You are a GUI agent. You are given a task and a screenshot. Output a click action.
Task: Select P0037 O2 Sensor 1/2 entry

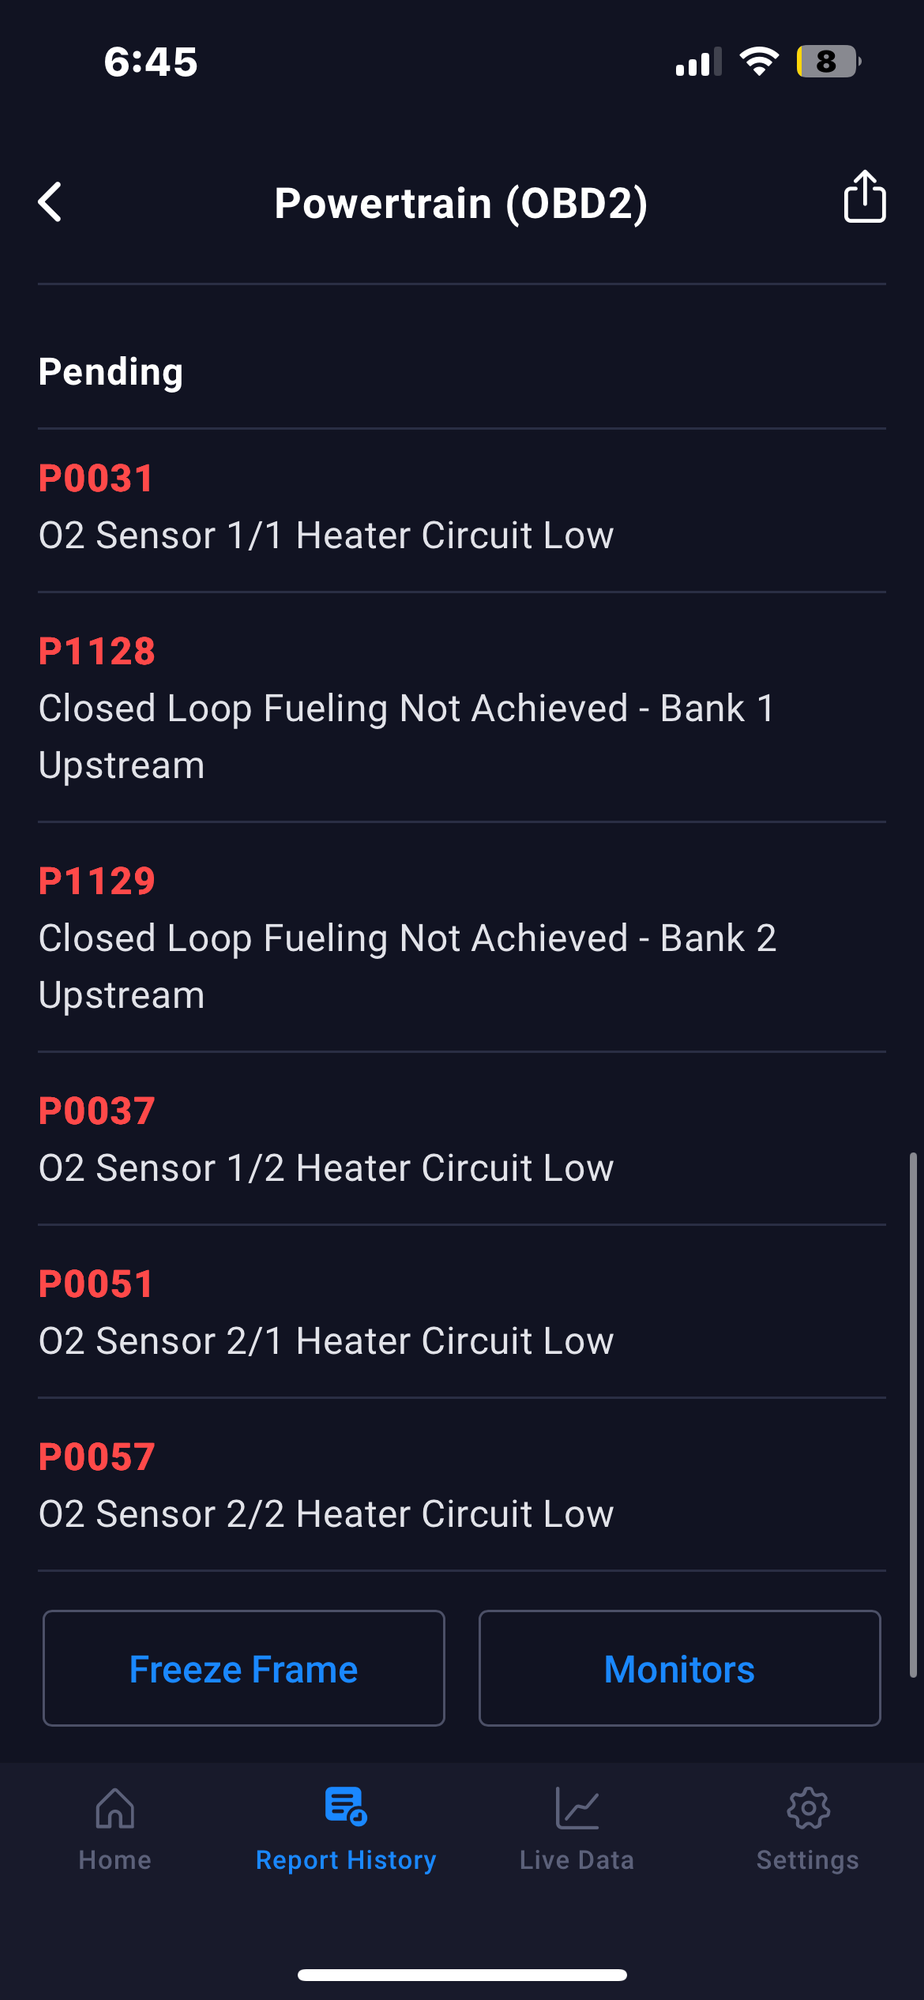click(326, 1168)
